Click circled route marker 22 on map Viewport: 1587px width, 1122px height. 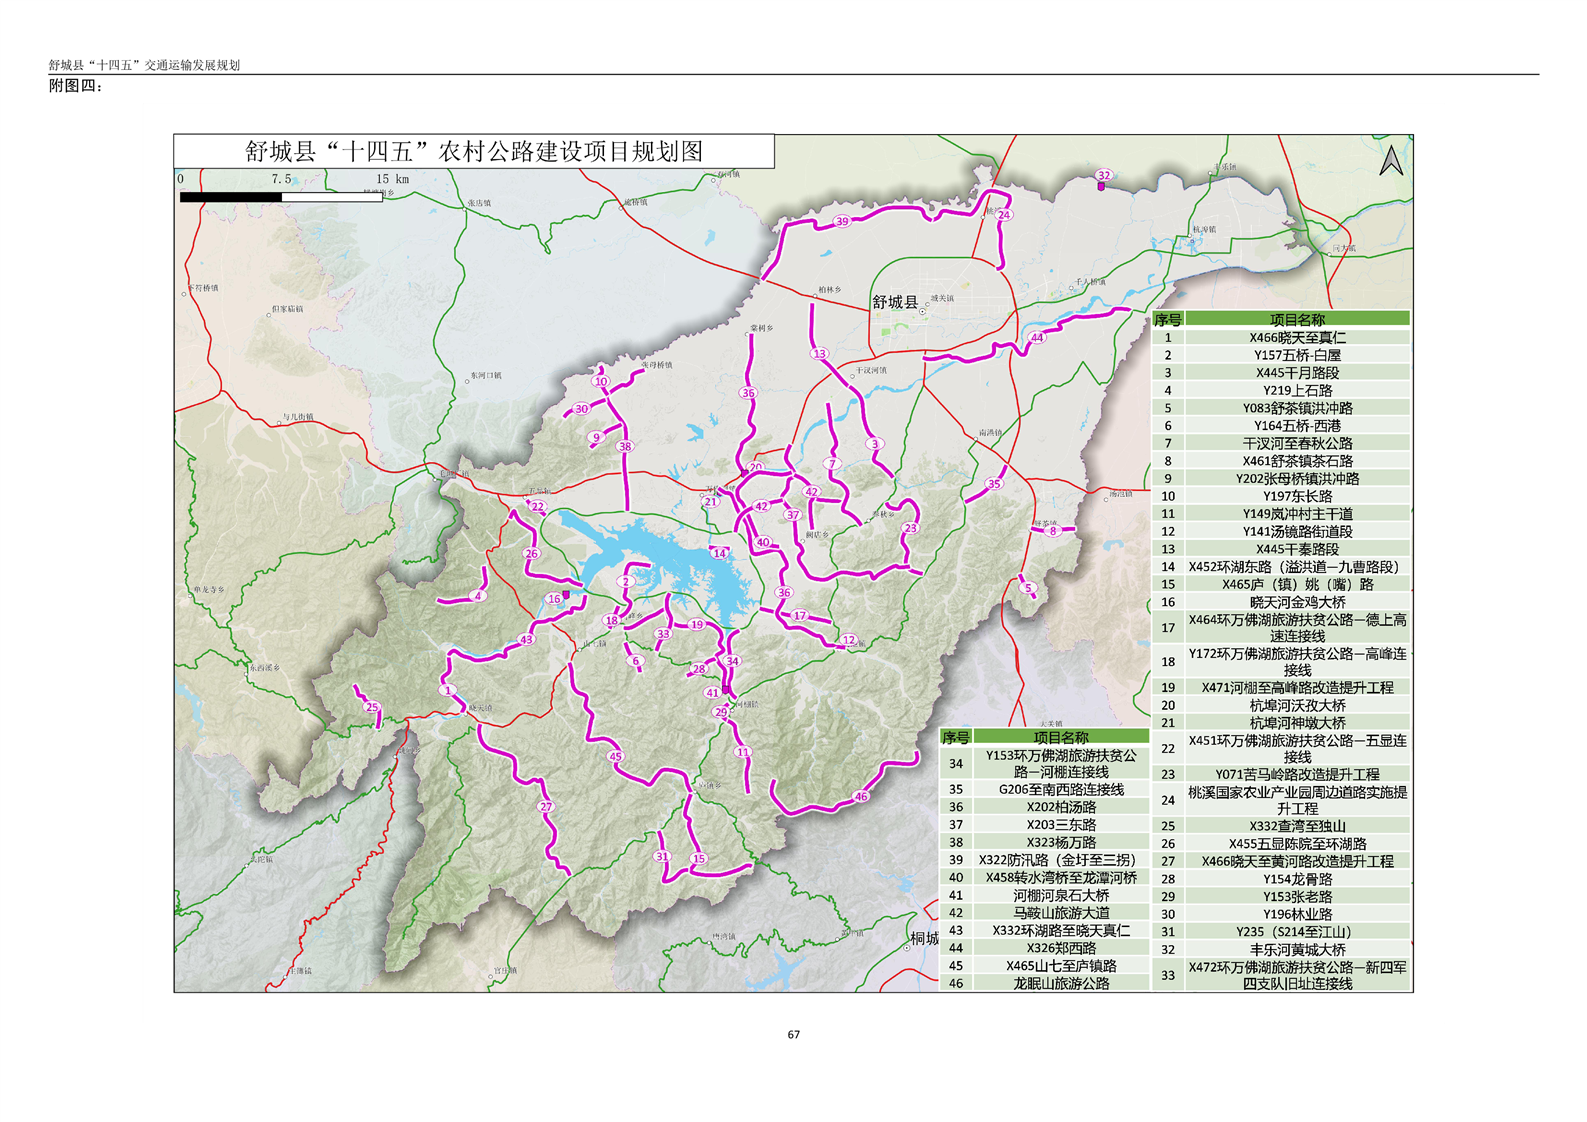tap(538, 507)
